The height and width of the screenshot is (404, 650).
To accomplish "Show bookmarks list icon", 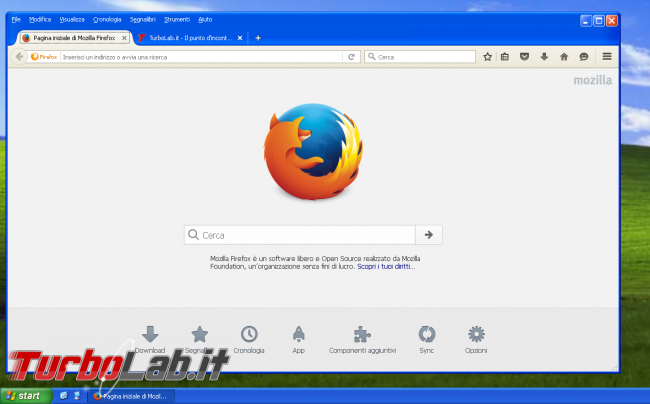I will point(504,57).
